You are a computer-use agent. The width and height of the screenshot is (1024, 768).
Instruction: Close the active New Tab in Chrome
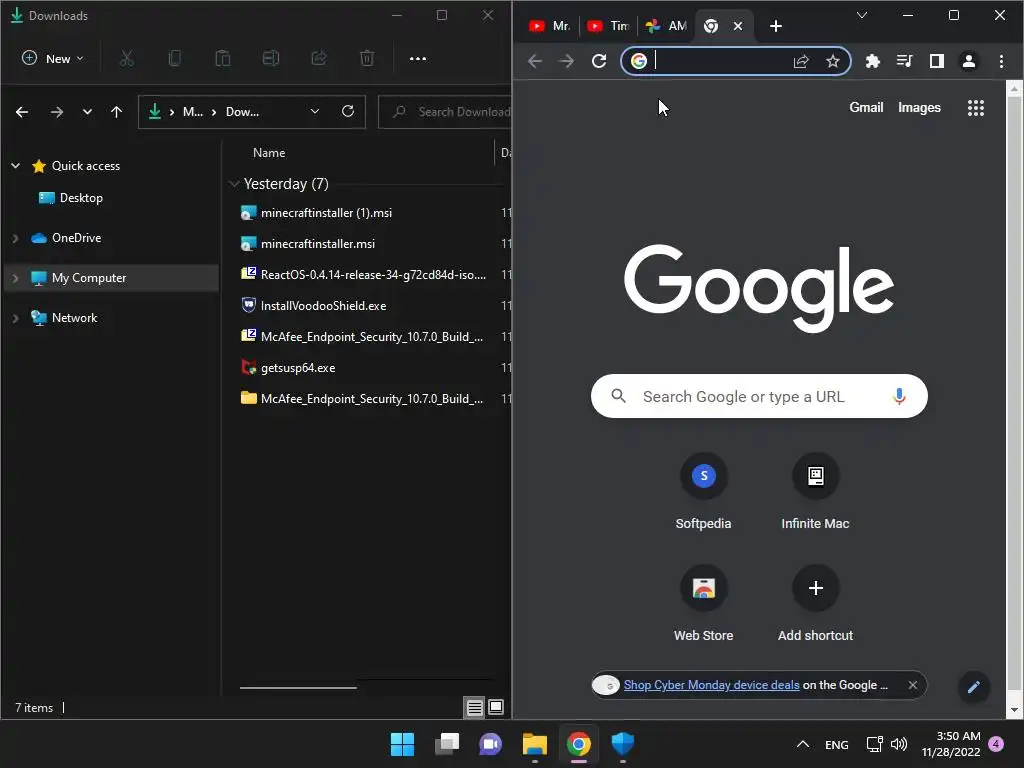(x=738, y=26)
